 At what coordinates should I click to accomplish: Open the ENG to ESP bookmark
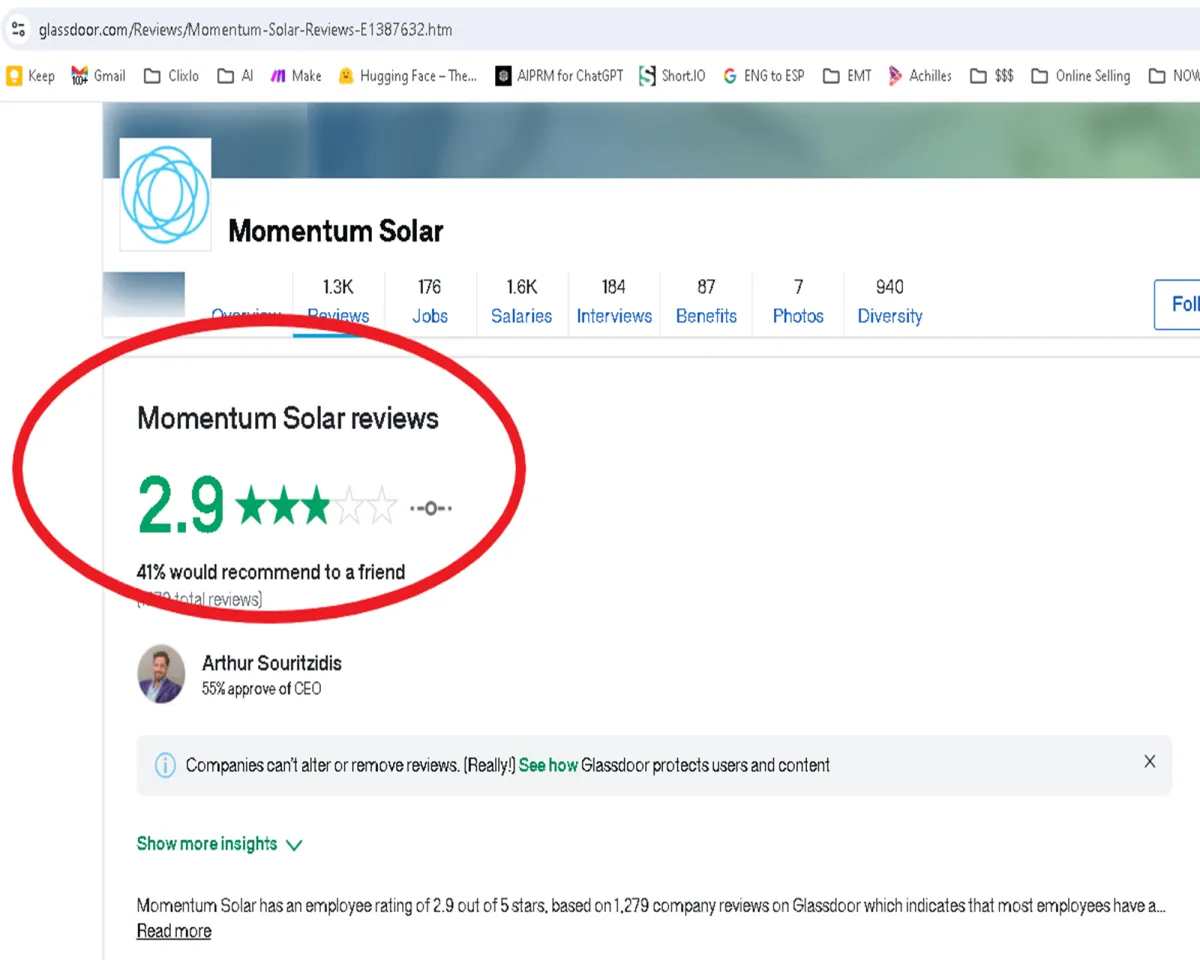[763, 76]
